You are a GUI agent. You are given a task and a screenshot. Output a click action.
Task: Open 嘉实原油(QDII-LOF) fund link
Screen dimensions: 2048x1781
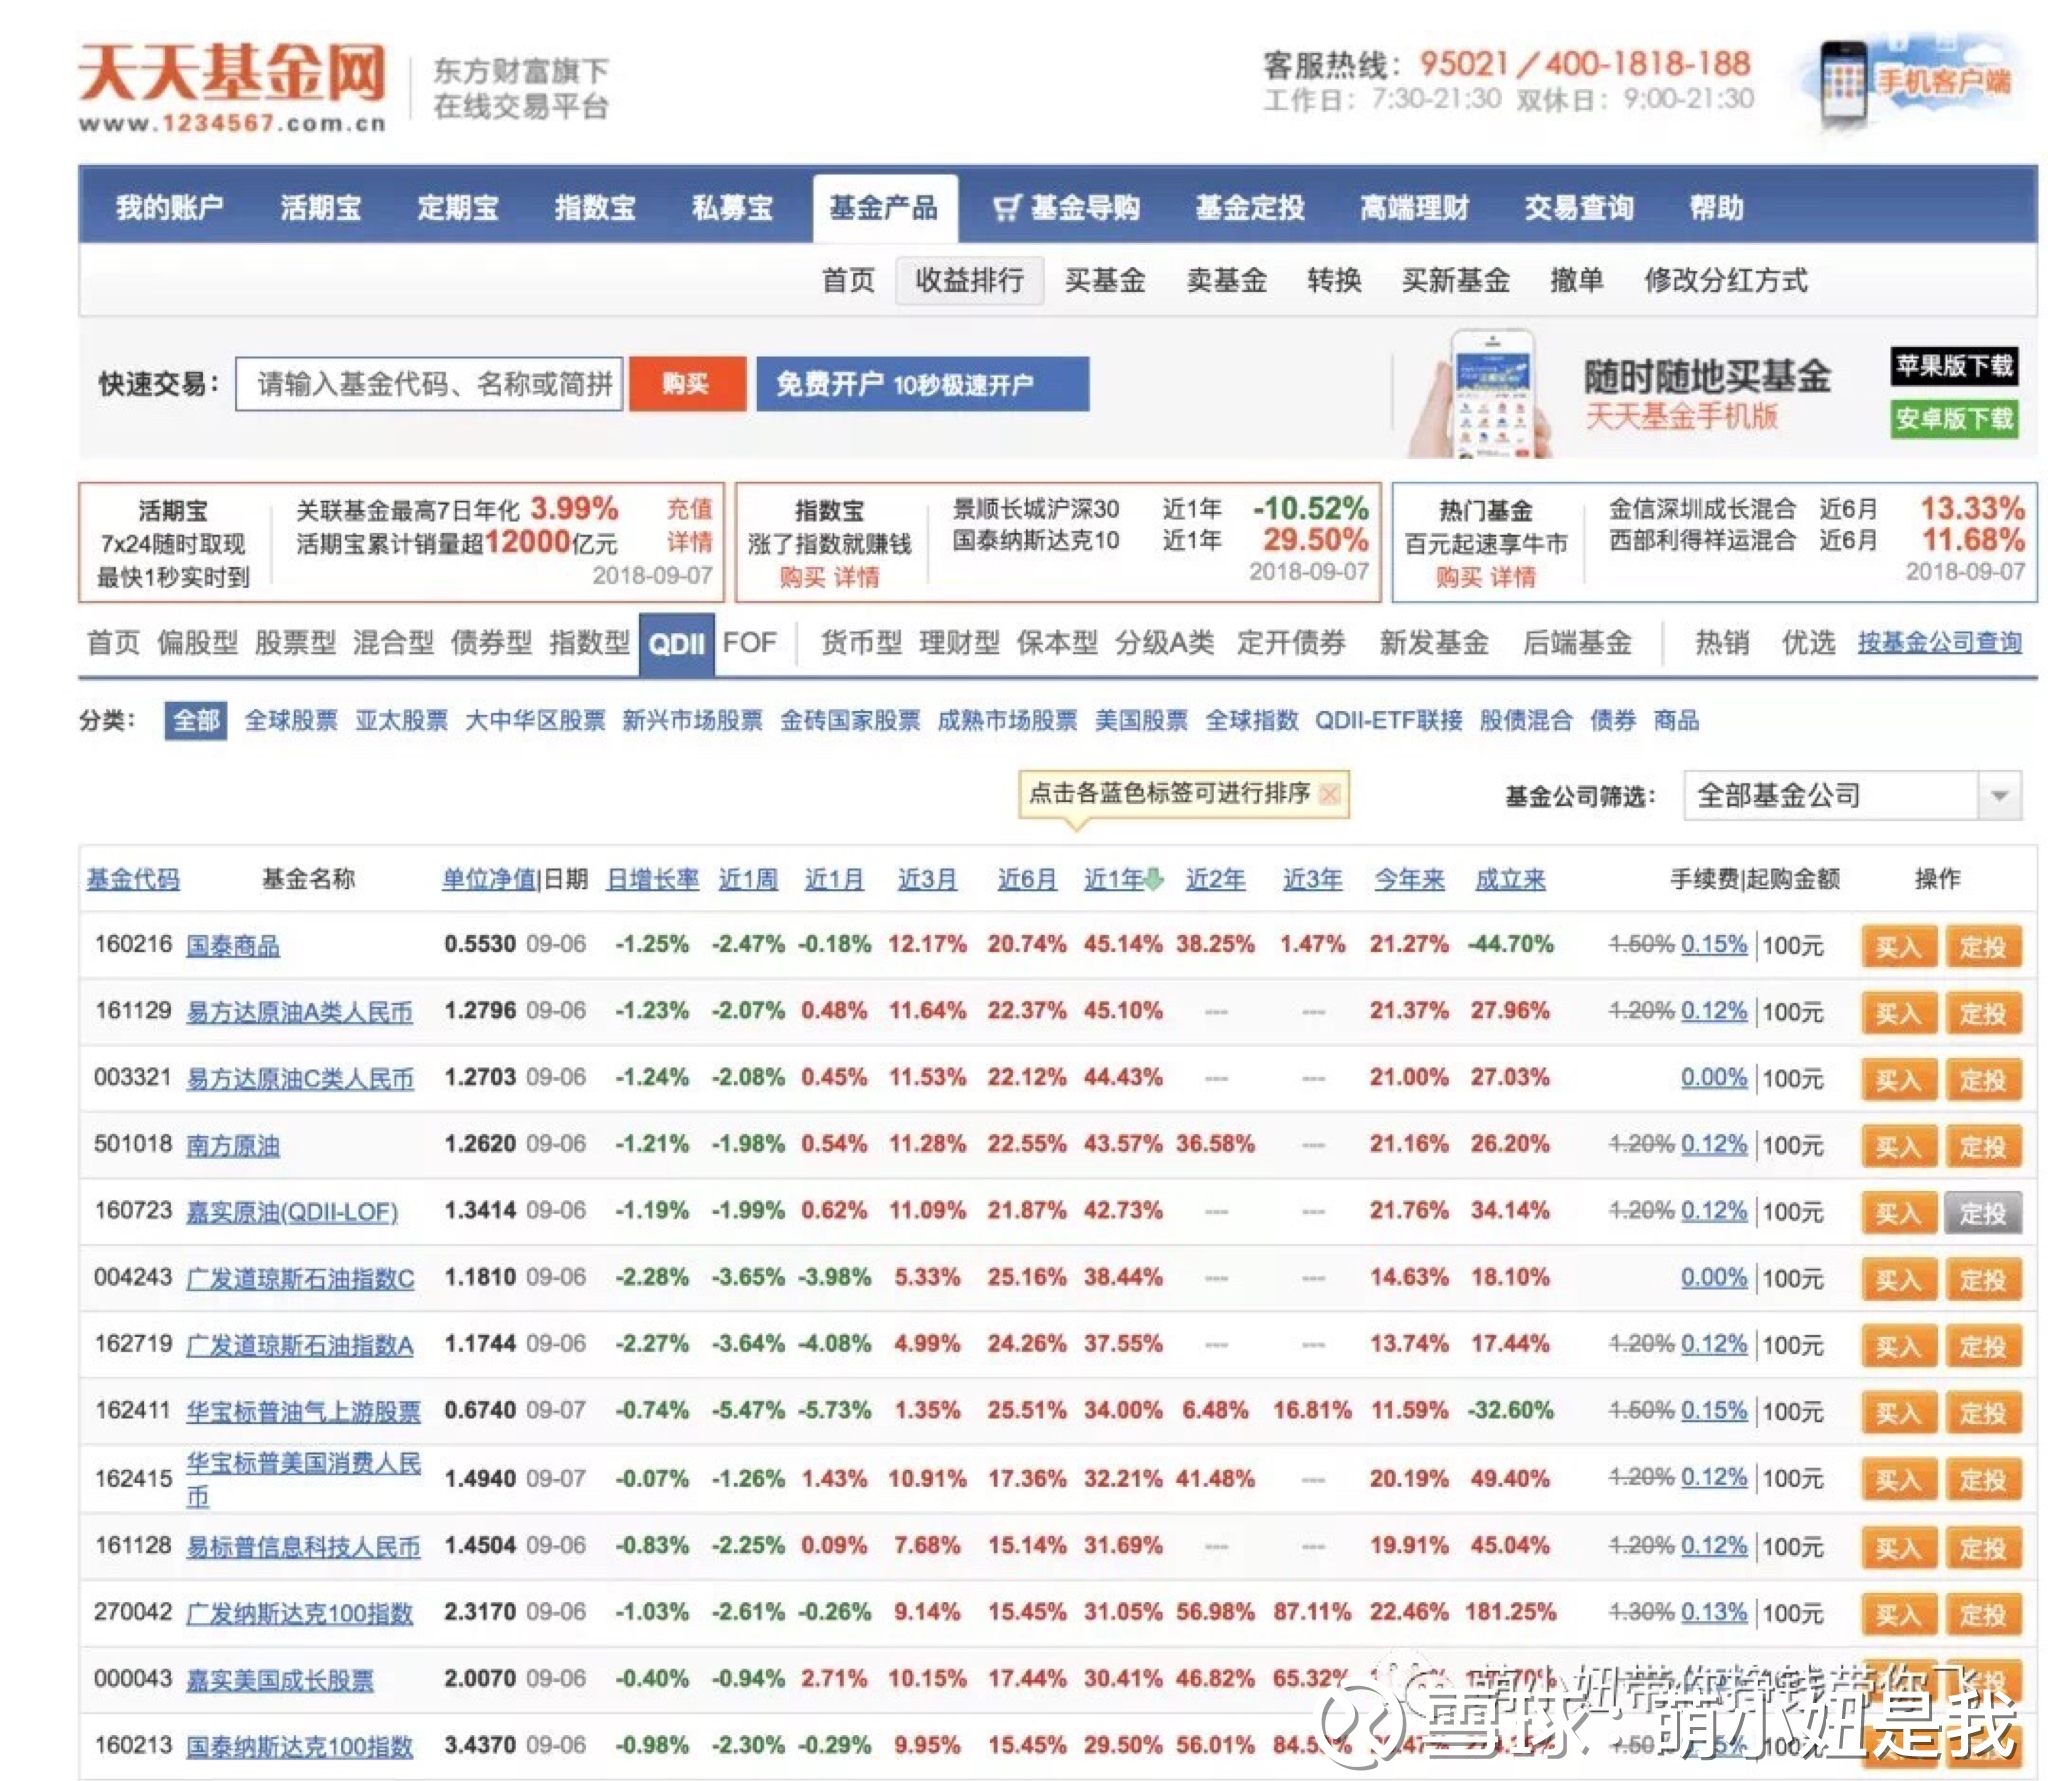pyautogui.click(x=292, y=1212)
